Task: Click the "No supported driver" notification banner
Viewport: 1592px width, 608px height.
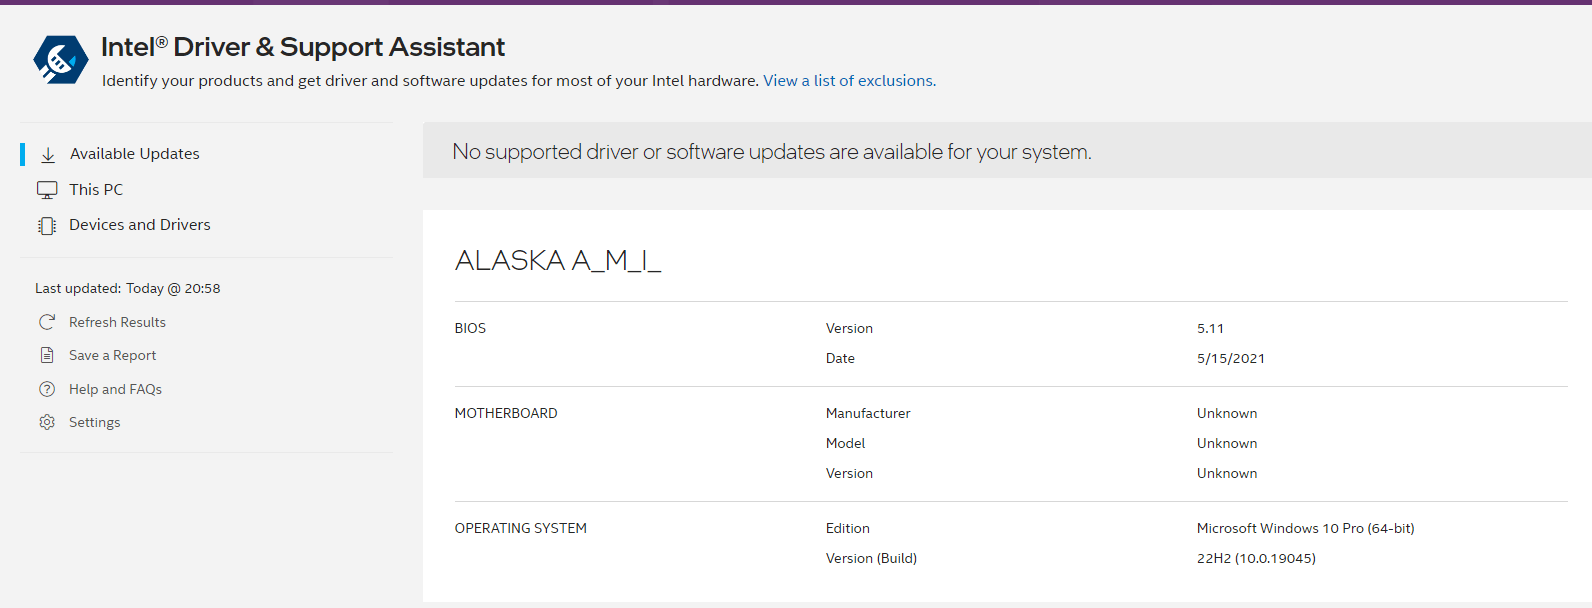Action: 772,152
